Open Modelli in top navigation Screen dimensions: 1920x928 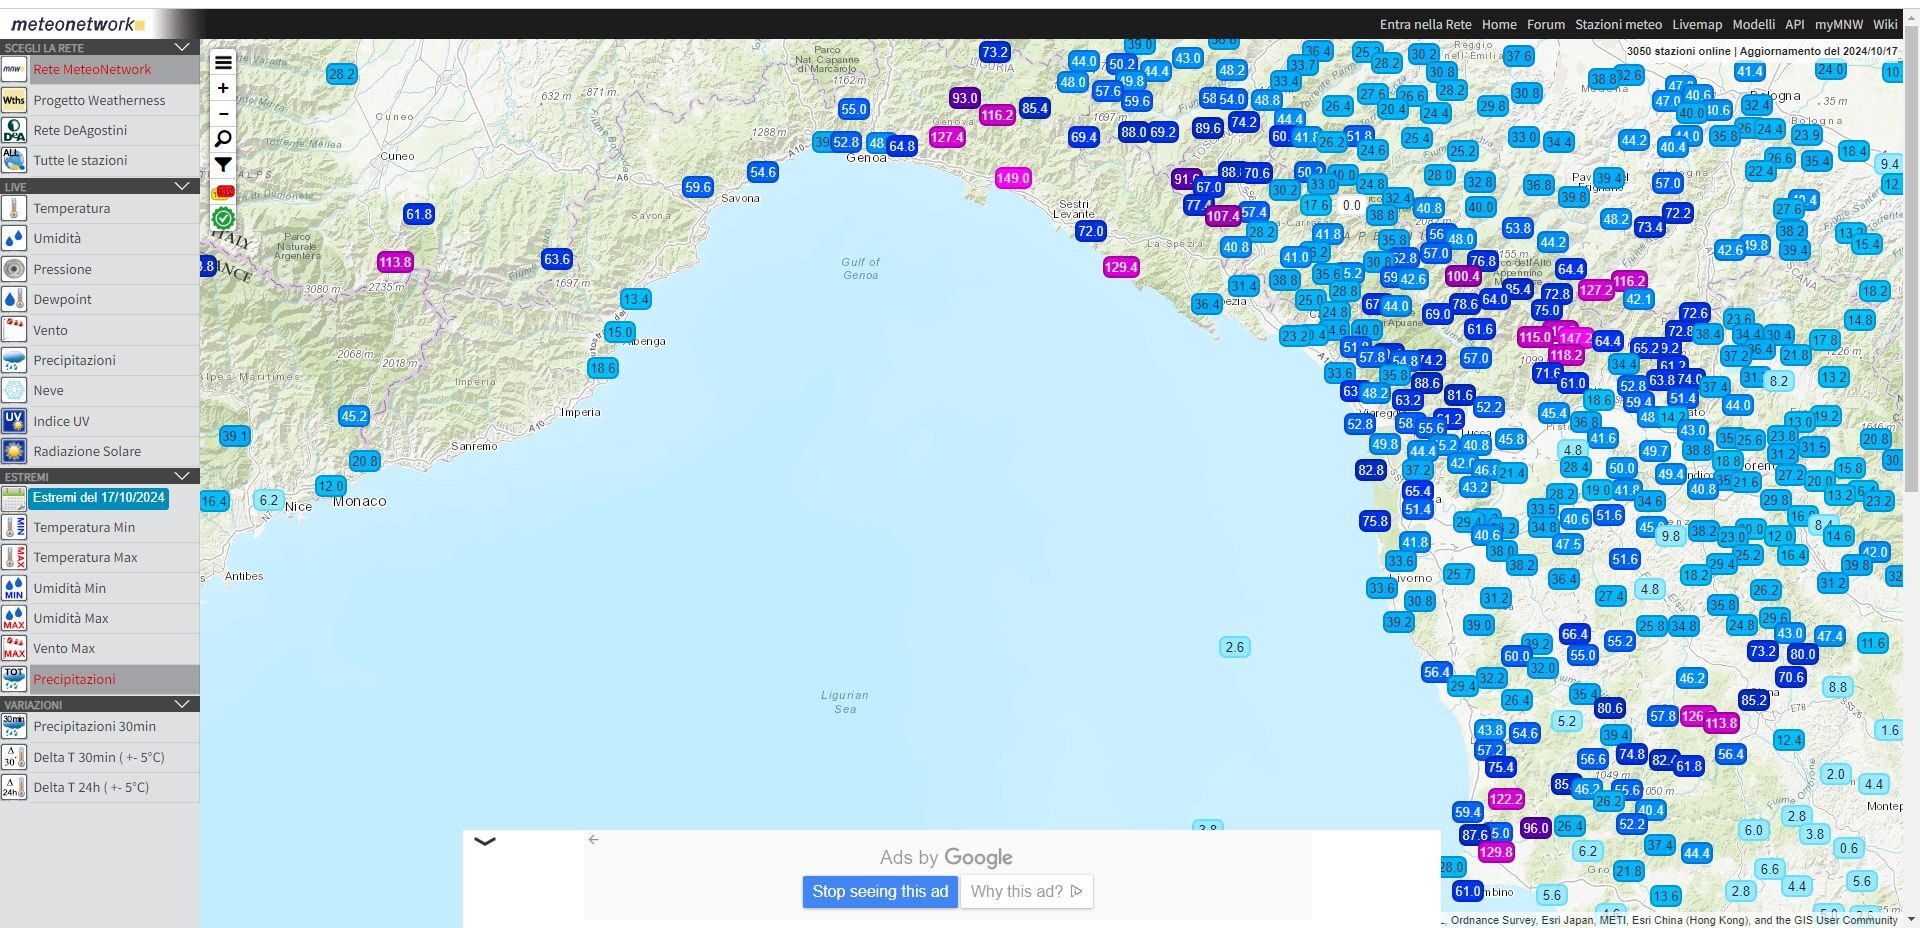(1753, 24)
